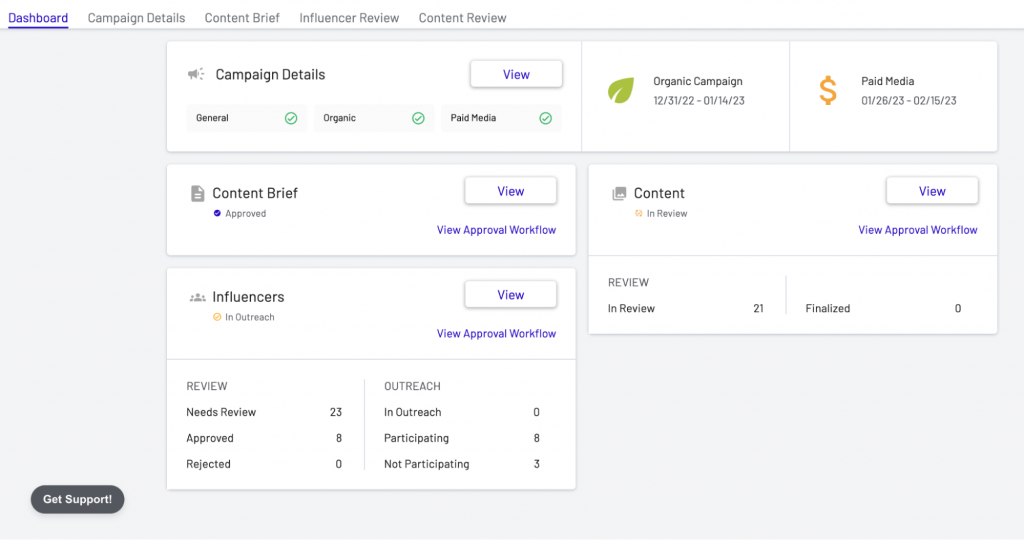
Task: Click the orange dollar sign Paid Media icon
Action: point(828,91)
